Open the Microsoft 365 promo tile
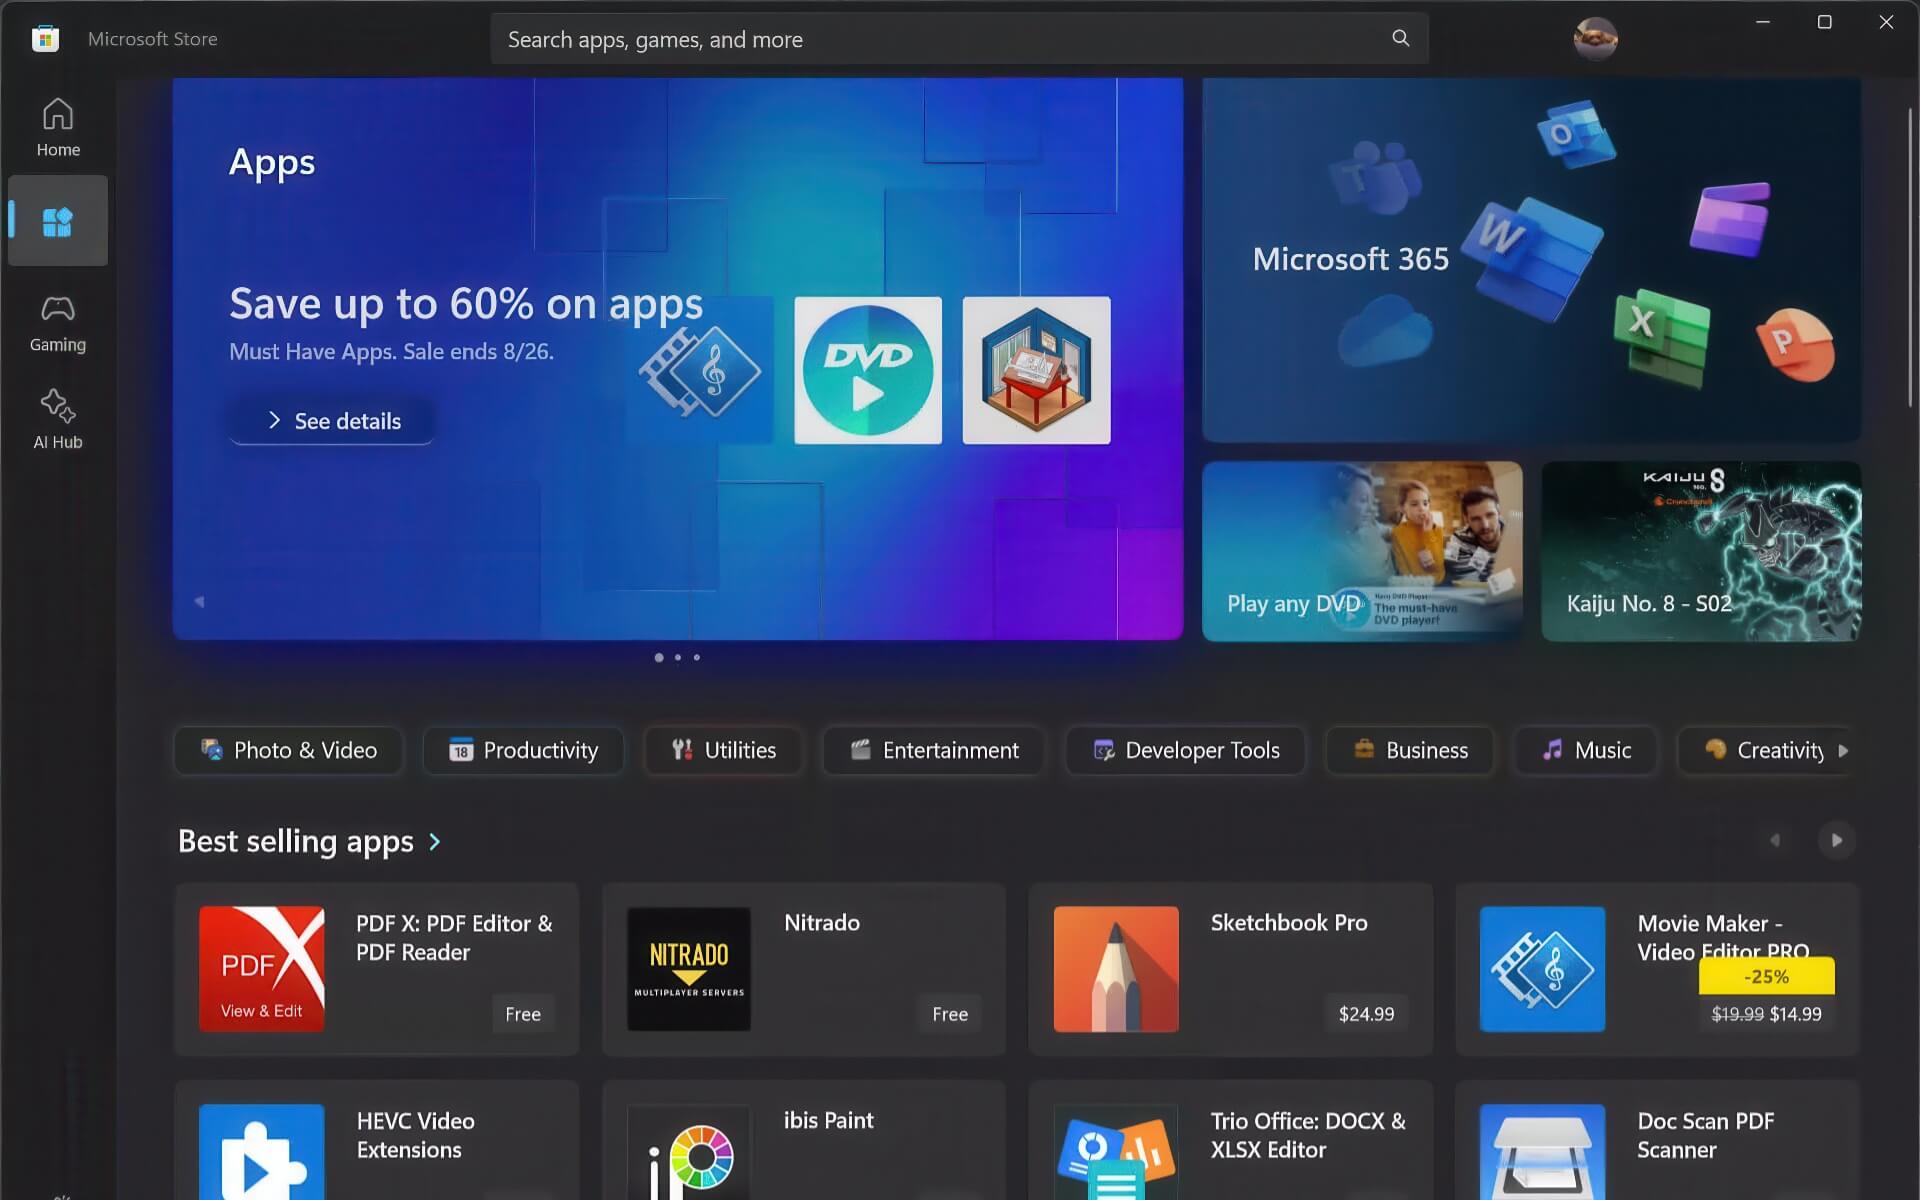The height and width of the screenshot is (1200, 1920). click(1531, 260)
